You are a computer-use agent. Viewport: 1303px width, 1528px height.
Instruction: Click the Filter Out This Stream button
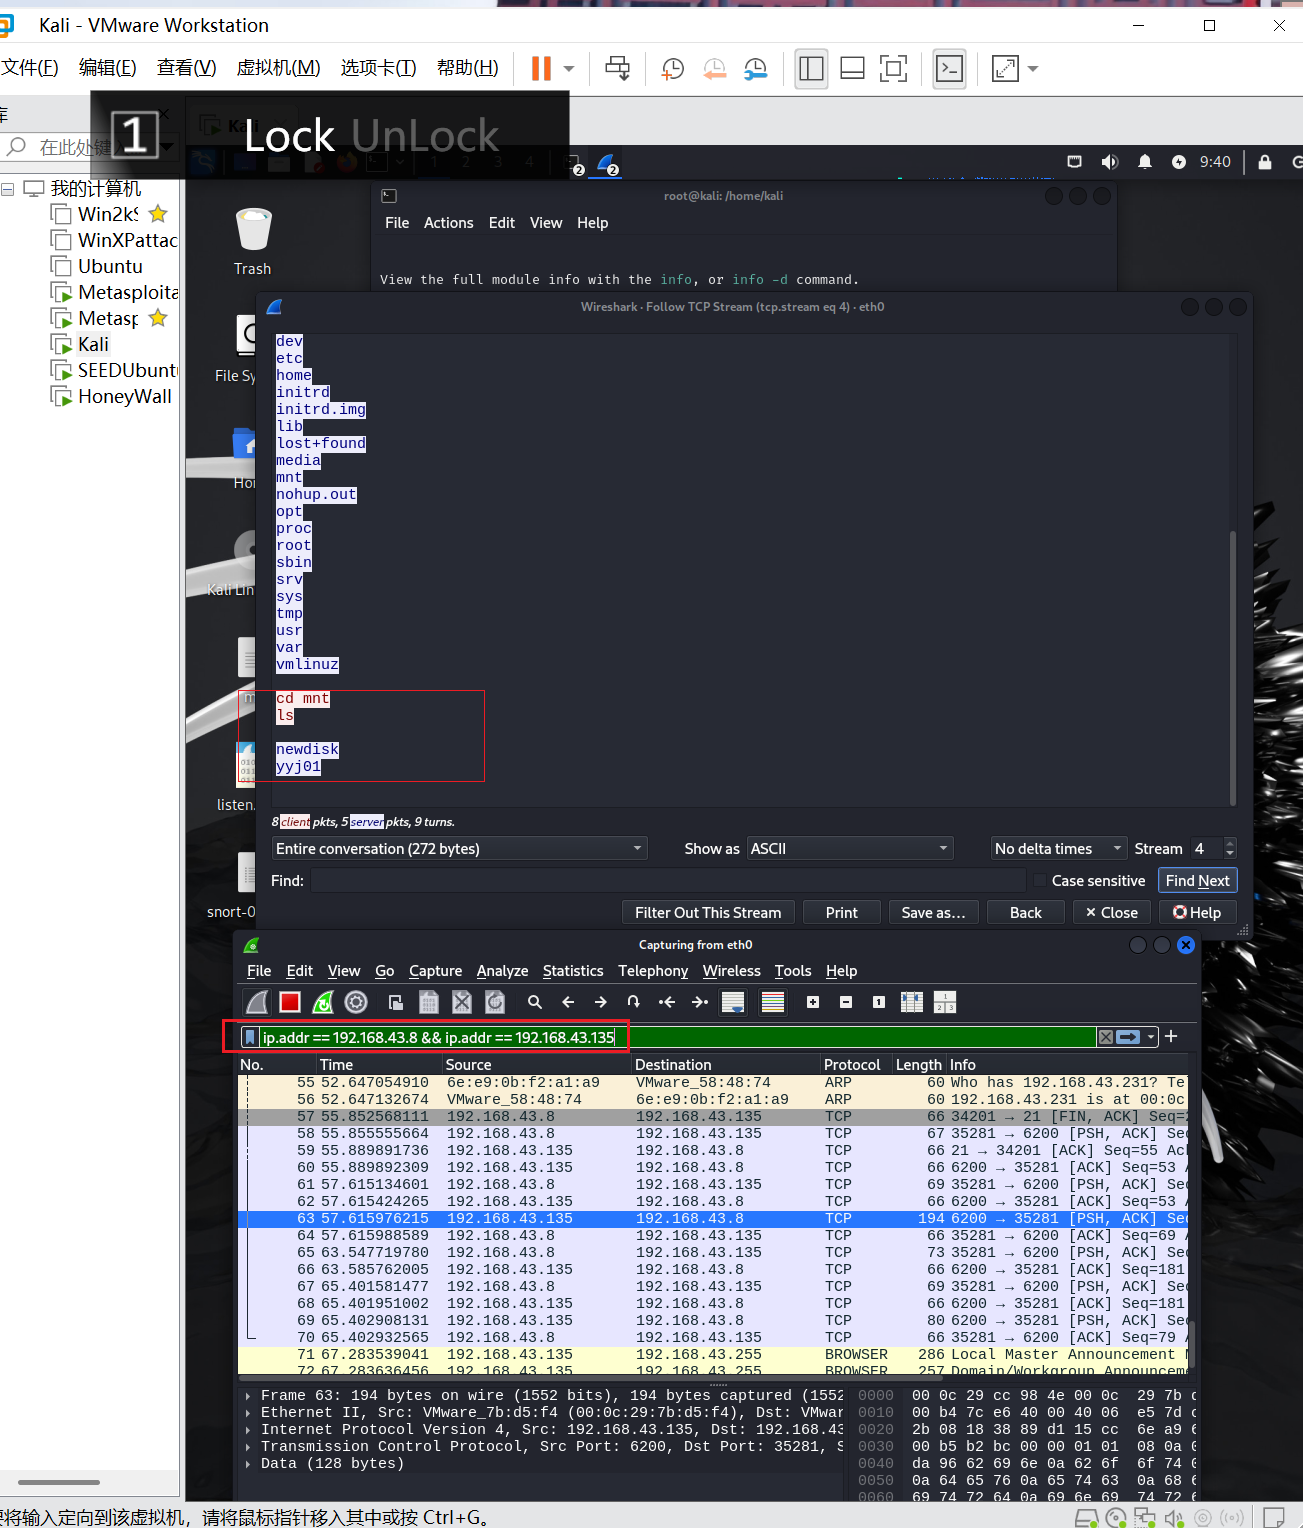pos(708,913)
